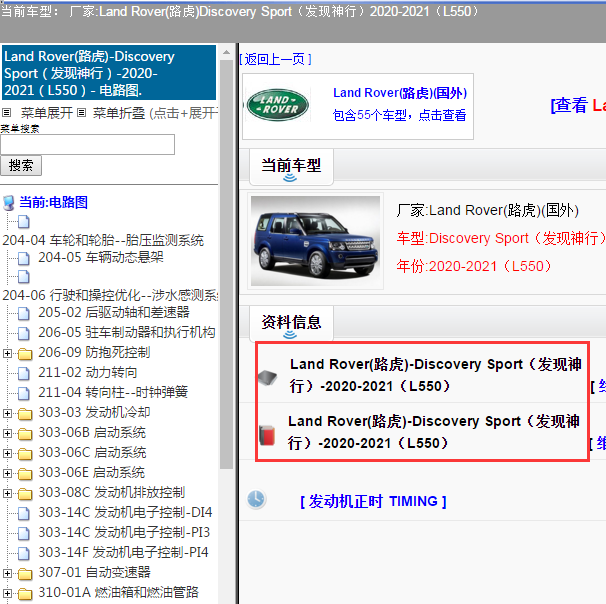Click the 当前:电路图 computer icon
Screen dimensions: 606x604
click(9, 203)
